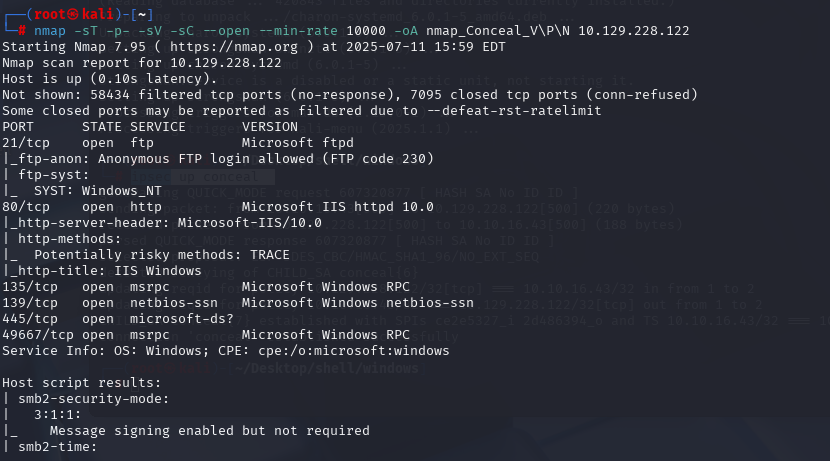Click the 21/tcp port entry
This screenshot has width=830, height=461.
[x=26, y=143]
